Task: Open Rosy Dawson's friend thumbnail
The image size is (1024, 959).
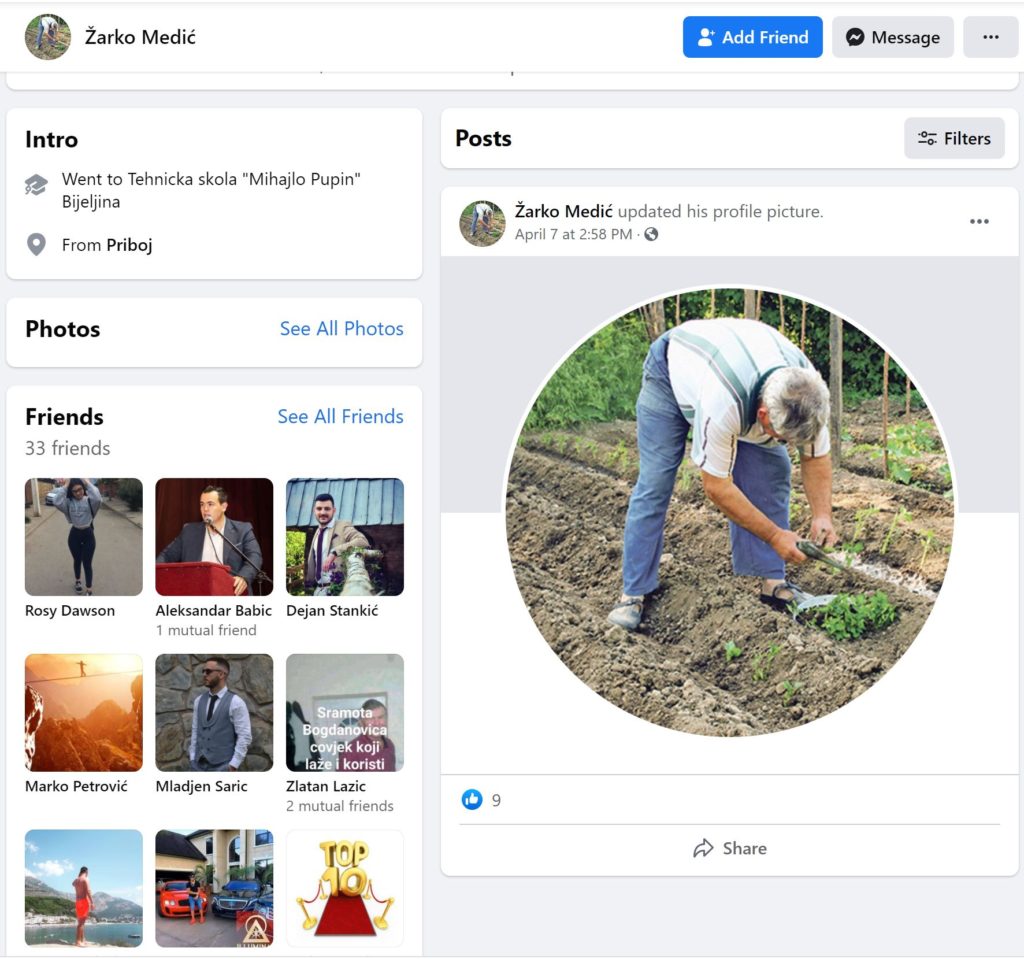Action: 84,537
